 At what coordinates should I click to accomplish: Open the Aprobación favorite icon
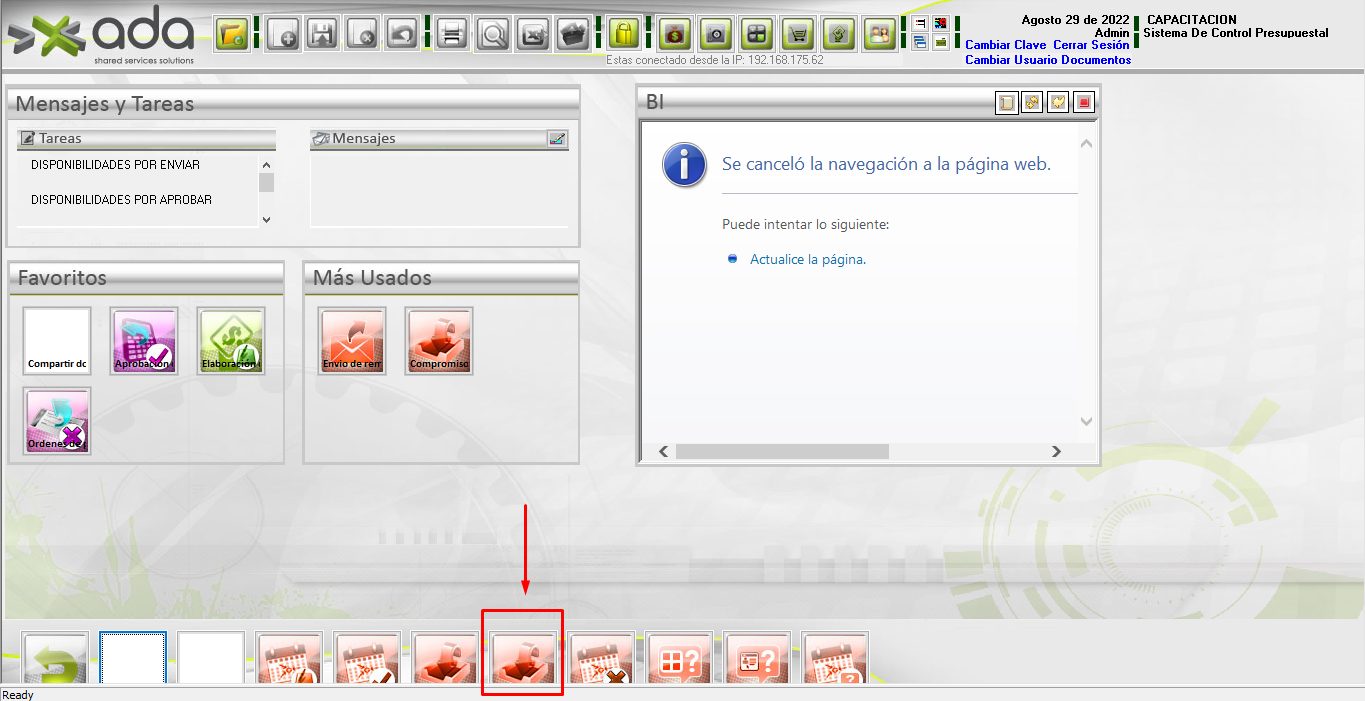tap(144, 341)
